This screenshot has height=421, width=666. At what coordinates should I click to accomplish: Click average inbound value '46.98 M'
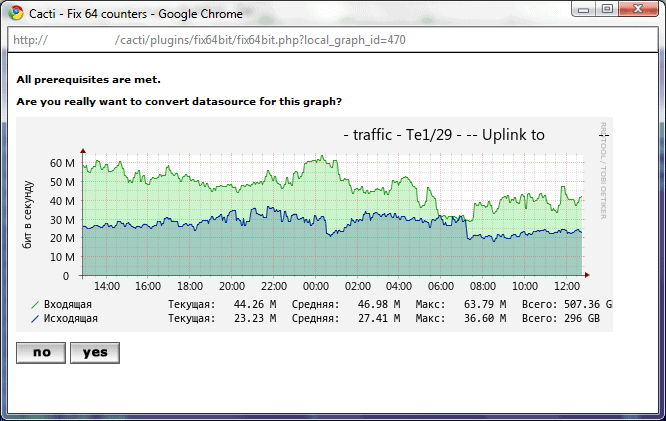379,304
